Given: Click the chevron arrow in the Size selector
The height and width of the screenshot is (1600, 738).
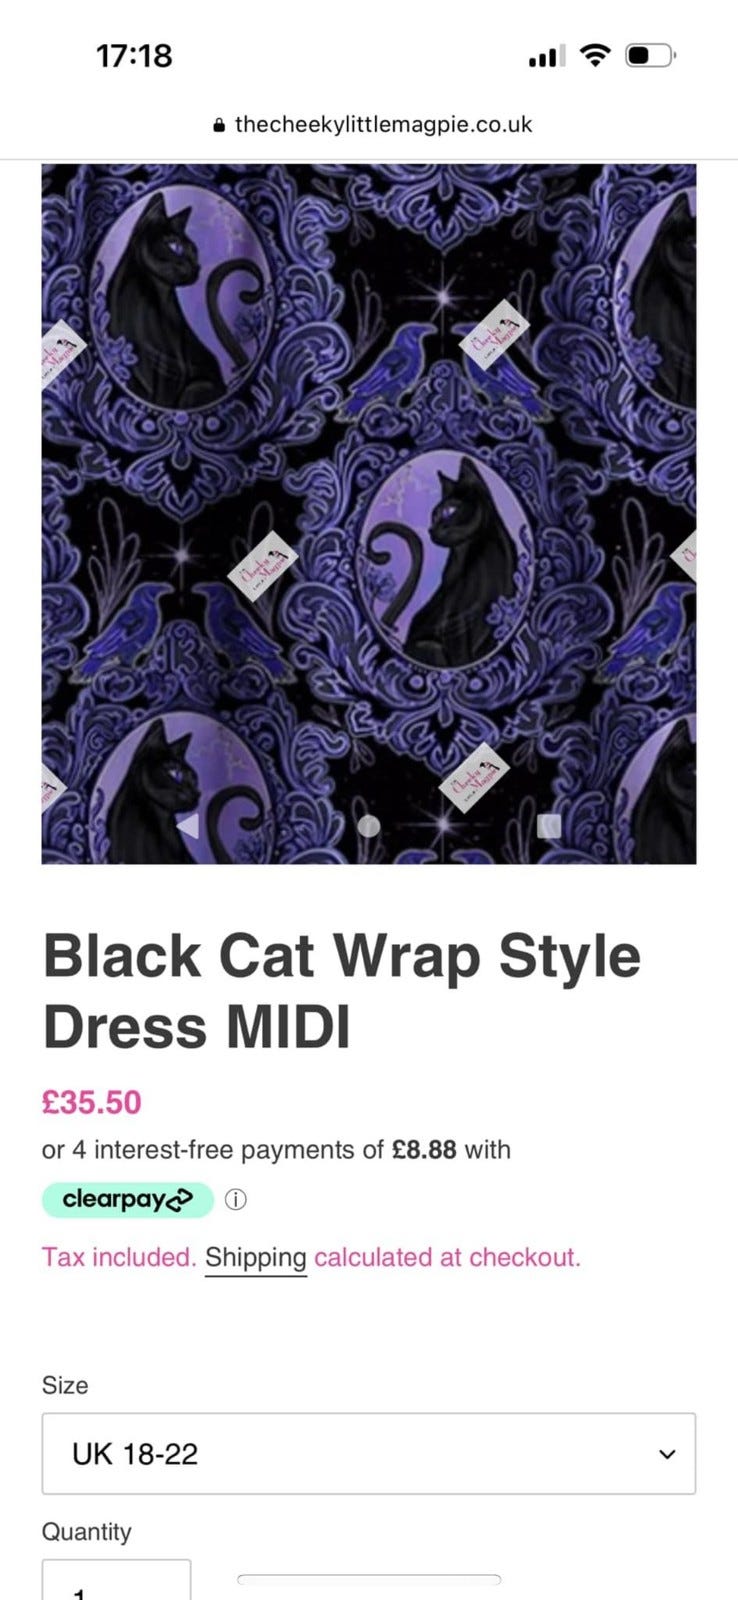Looking at the screenshot, I should (667, 1455).
